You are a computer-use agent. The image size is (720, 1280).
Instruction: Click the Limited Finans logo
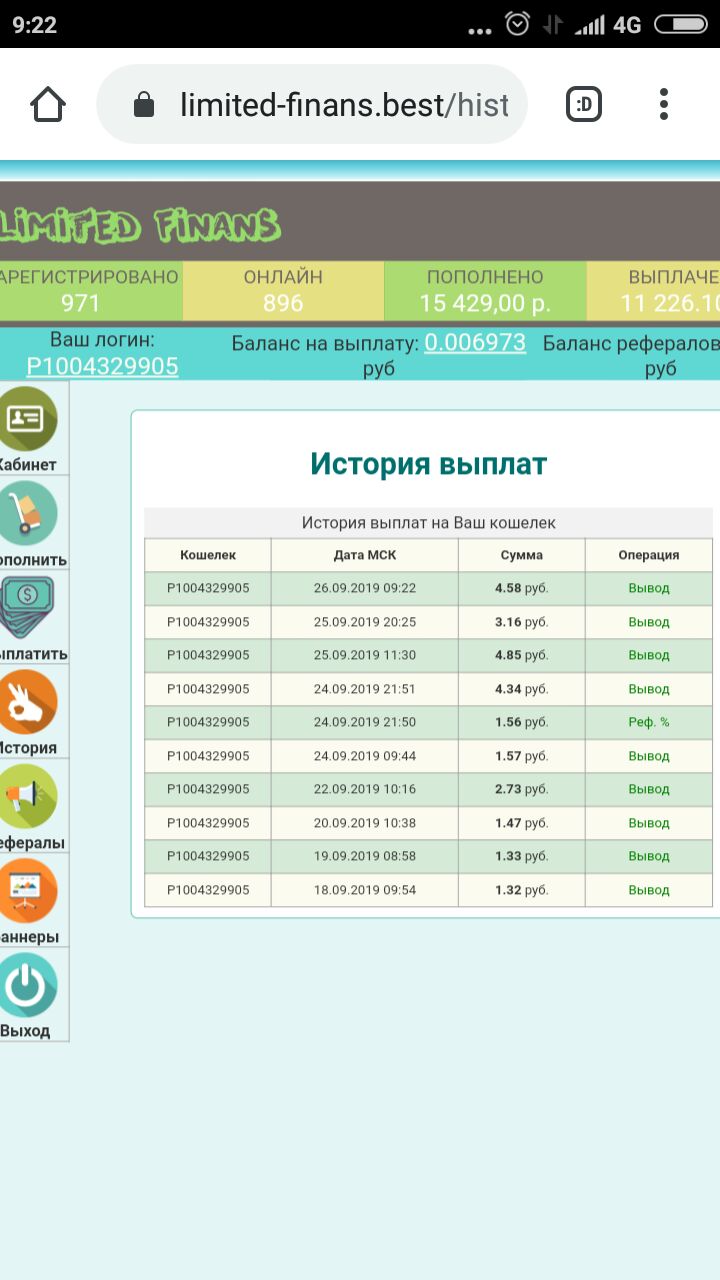click(140, 226)
